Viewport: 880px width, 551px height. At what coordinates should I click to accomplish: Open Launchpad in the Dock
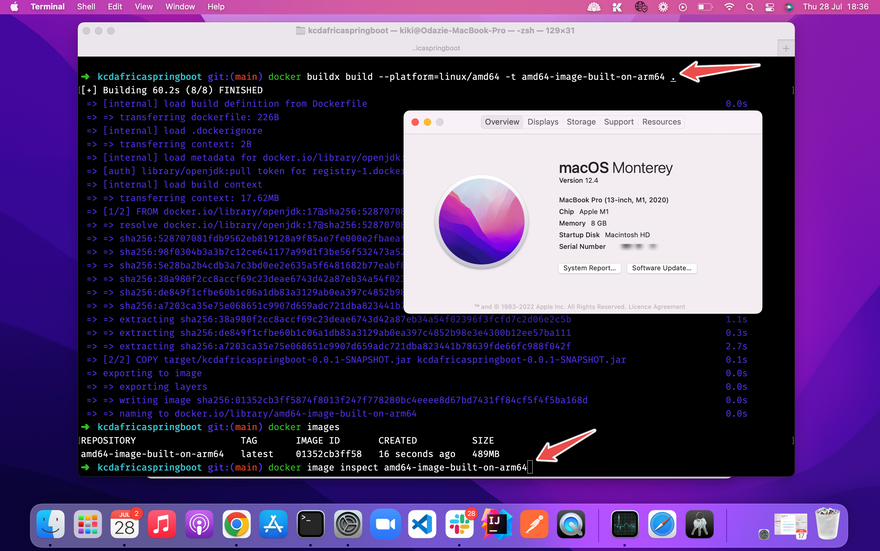click(88, 525)
